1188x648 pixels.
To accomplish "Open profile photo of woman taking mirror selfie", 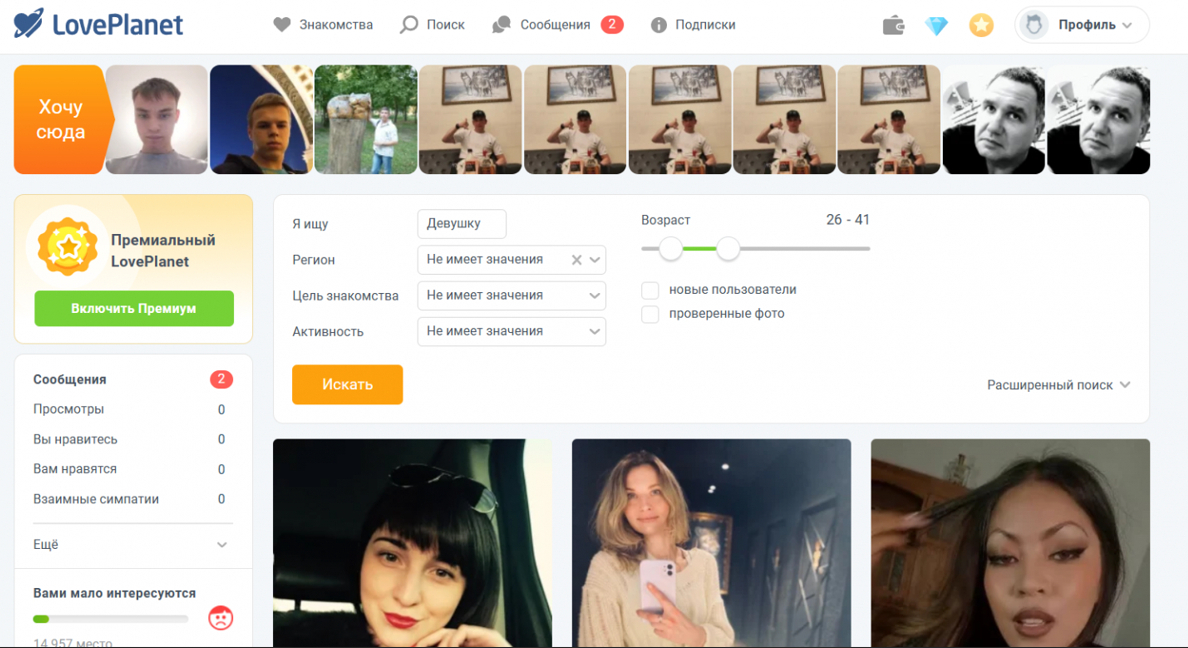I will pos(711,543).
